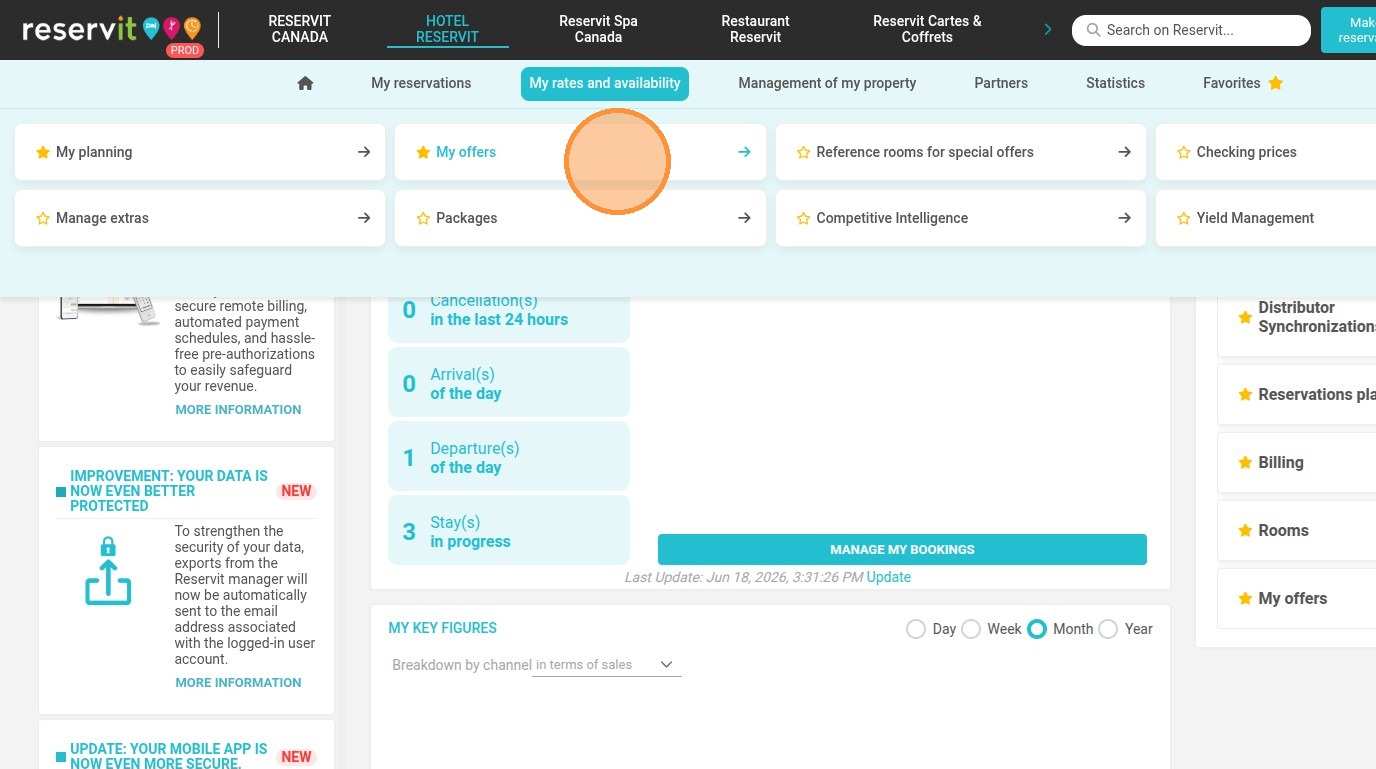Toggle favorite star for My planning

43,152
